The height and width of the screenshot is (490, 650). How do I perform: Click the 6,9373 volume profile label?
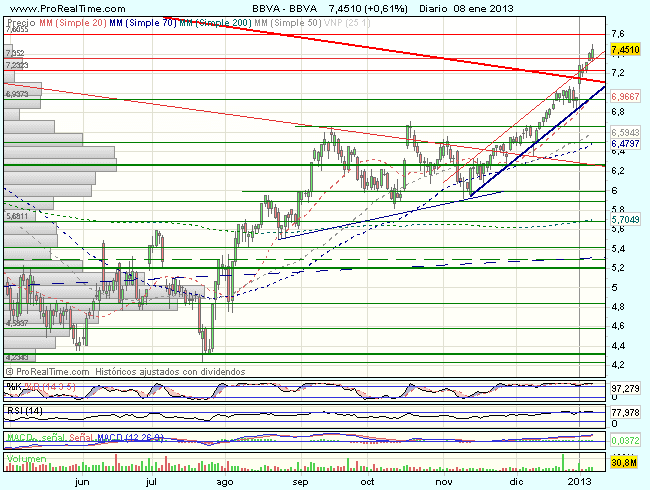(17, 95)
